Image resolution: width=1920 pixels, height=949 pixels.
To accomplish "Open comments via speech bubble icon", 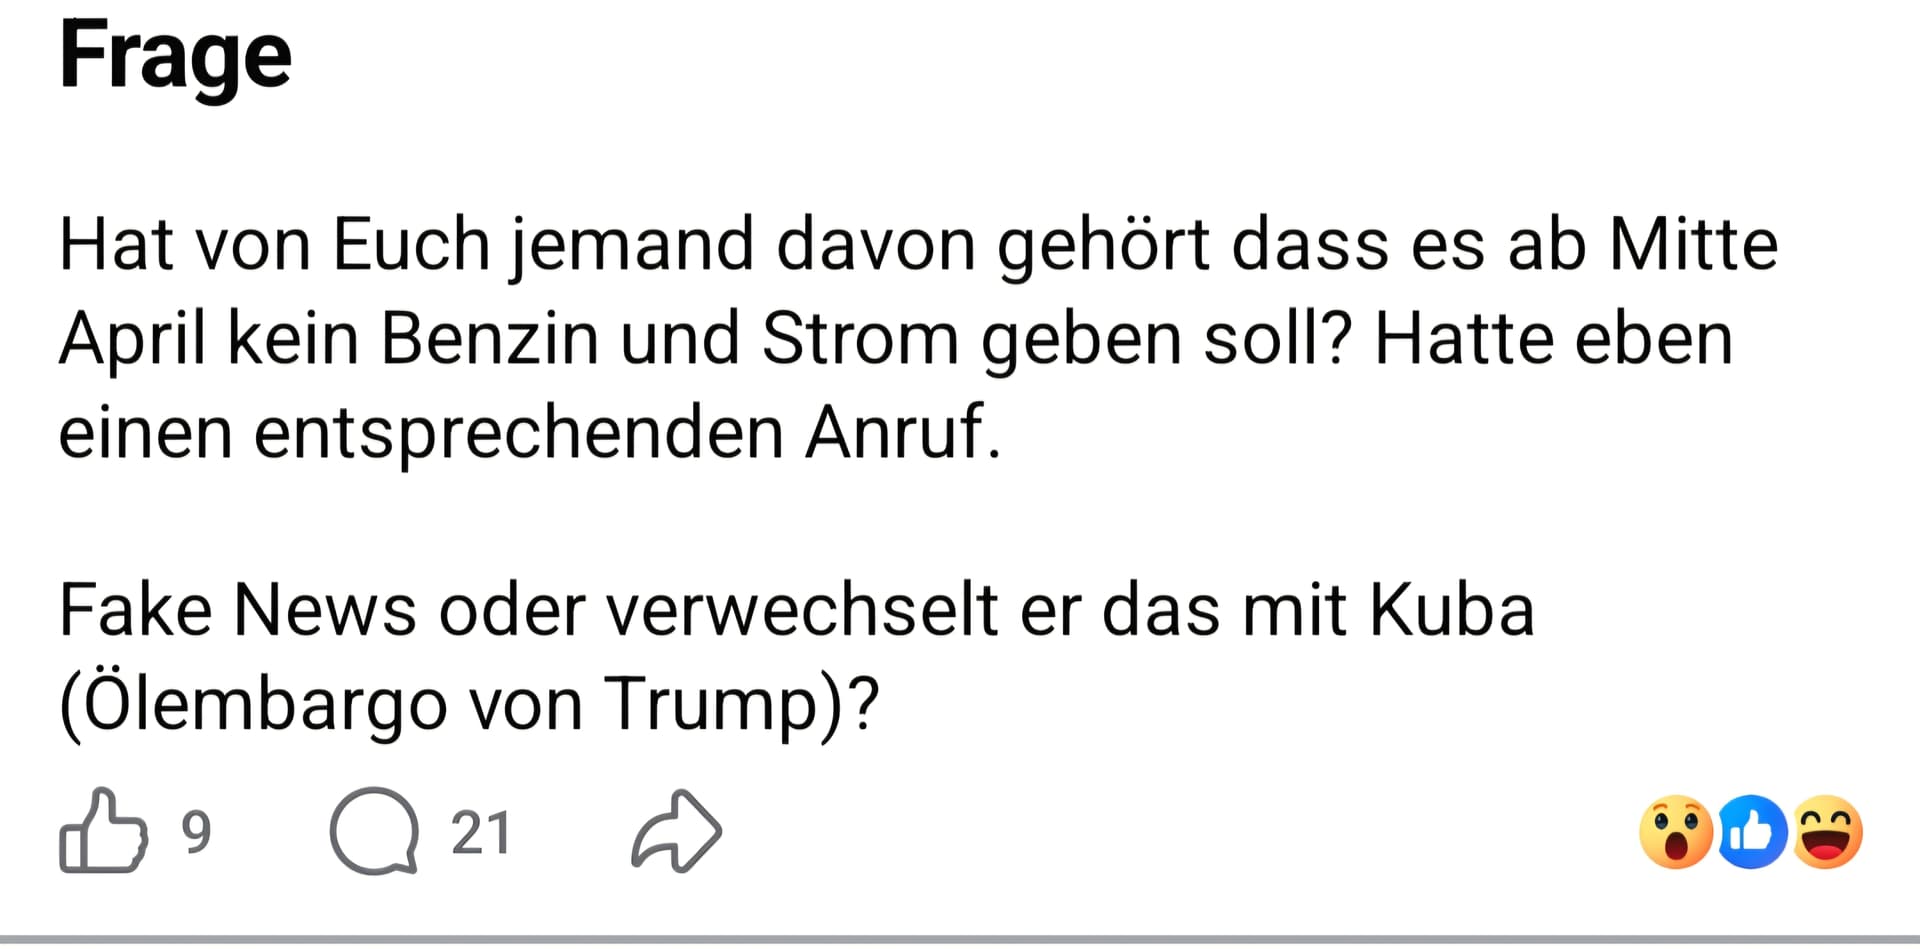I will pyautogui.click(x=374, y=831).
